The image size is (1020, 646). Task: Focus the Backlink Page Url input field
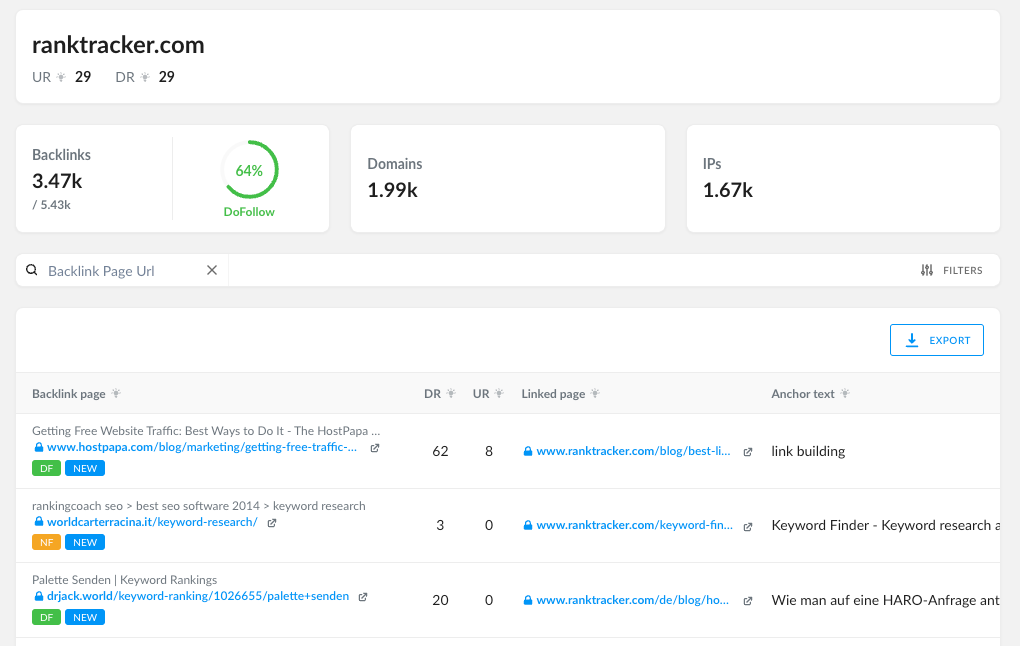[x=124, y=271]
